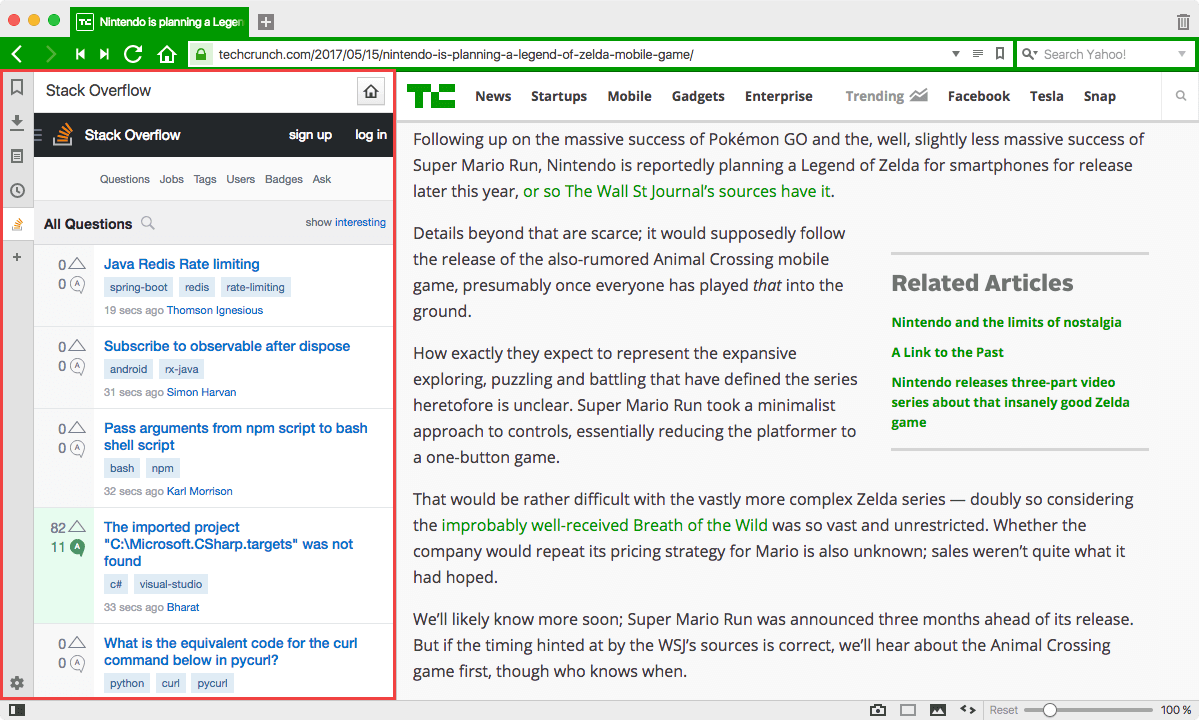This screenshot has width=1199, height=720.
Task: Open the Bookmarks panel in the sidebar
Action: click(x=17, y=87)
